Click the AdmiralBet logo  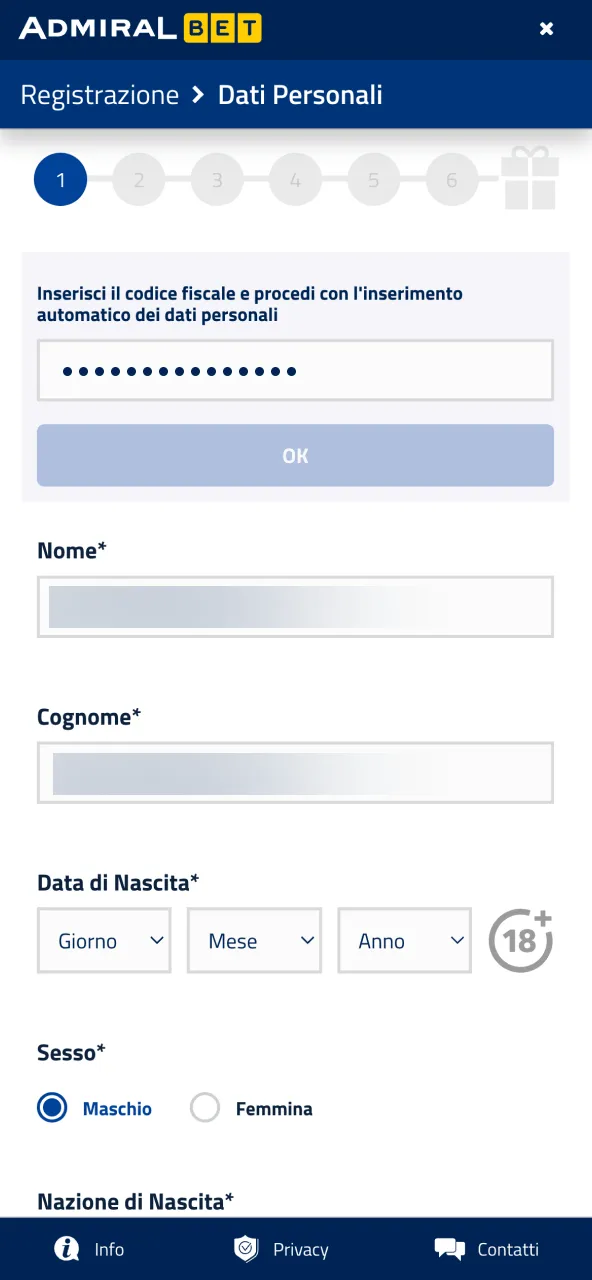coord(140,28)
